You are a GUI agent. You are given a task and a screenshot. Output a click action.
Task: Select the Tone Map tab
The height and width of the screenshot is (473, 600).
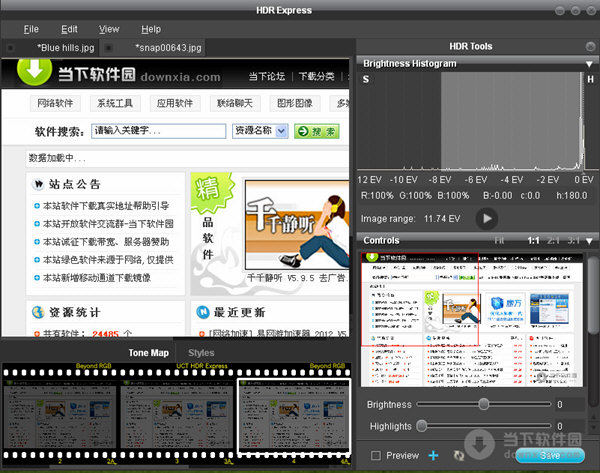(148, 353)
